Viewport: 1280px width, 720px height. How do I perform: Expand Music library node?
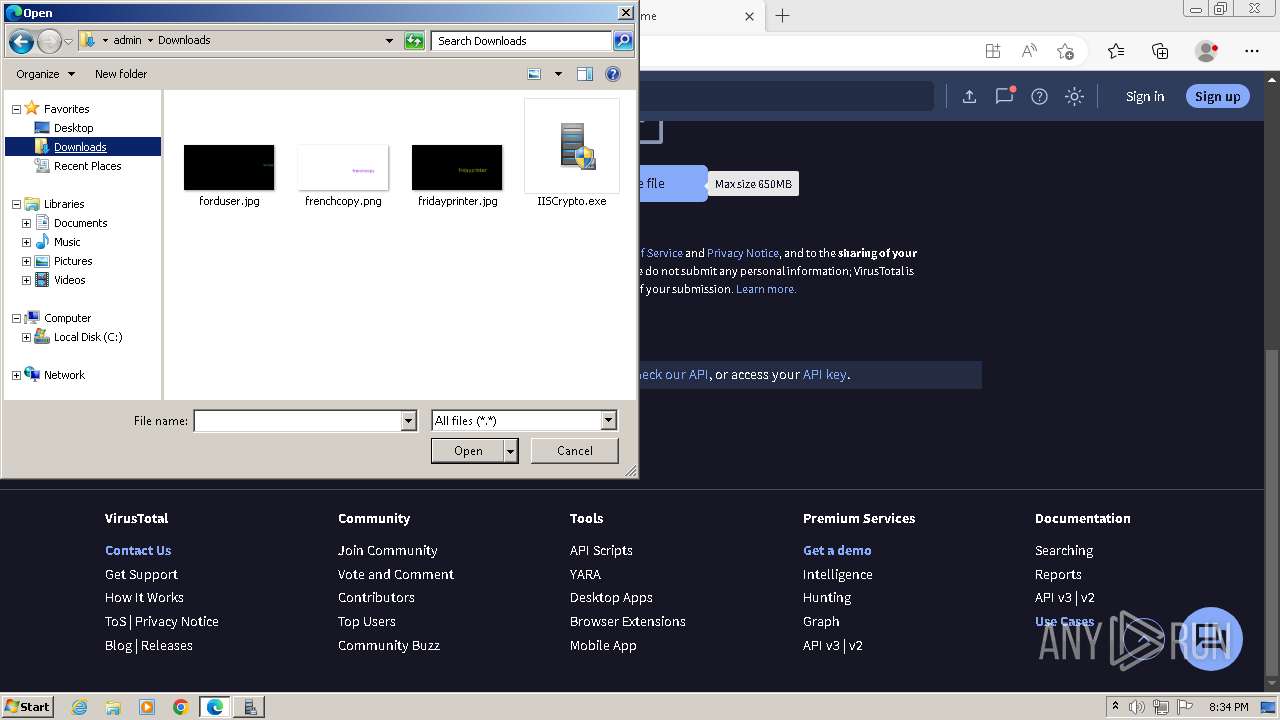click(26, 242)
